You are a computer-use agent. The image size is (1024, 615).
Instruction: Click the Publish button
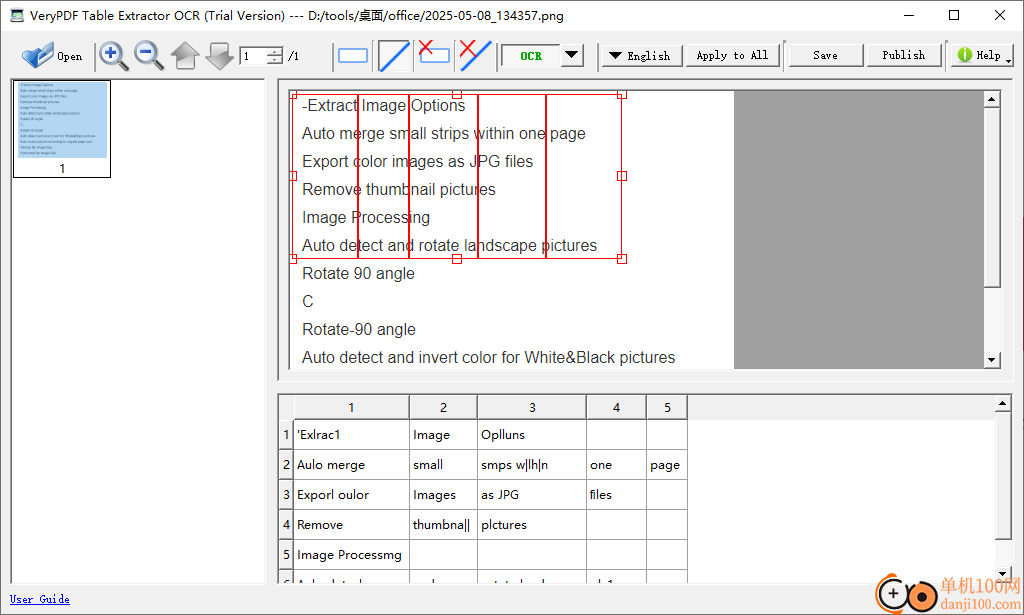[x=904, y=55]
